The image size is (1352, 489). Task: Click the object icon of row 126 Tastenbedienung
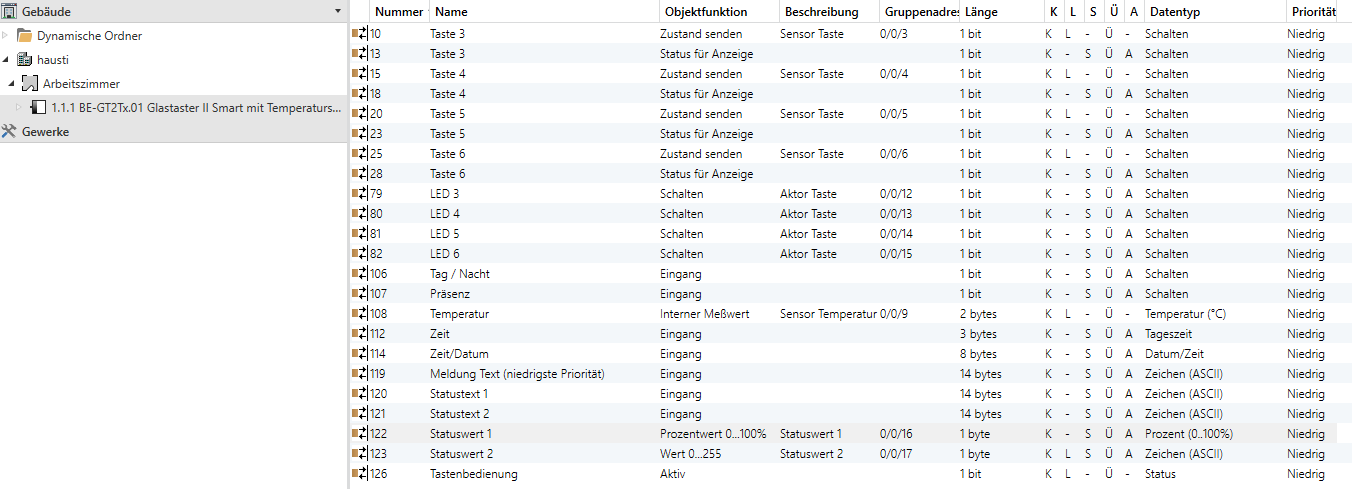(x=360, y=474)
